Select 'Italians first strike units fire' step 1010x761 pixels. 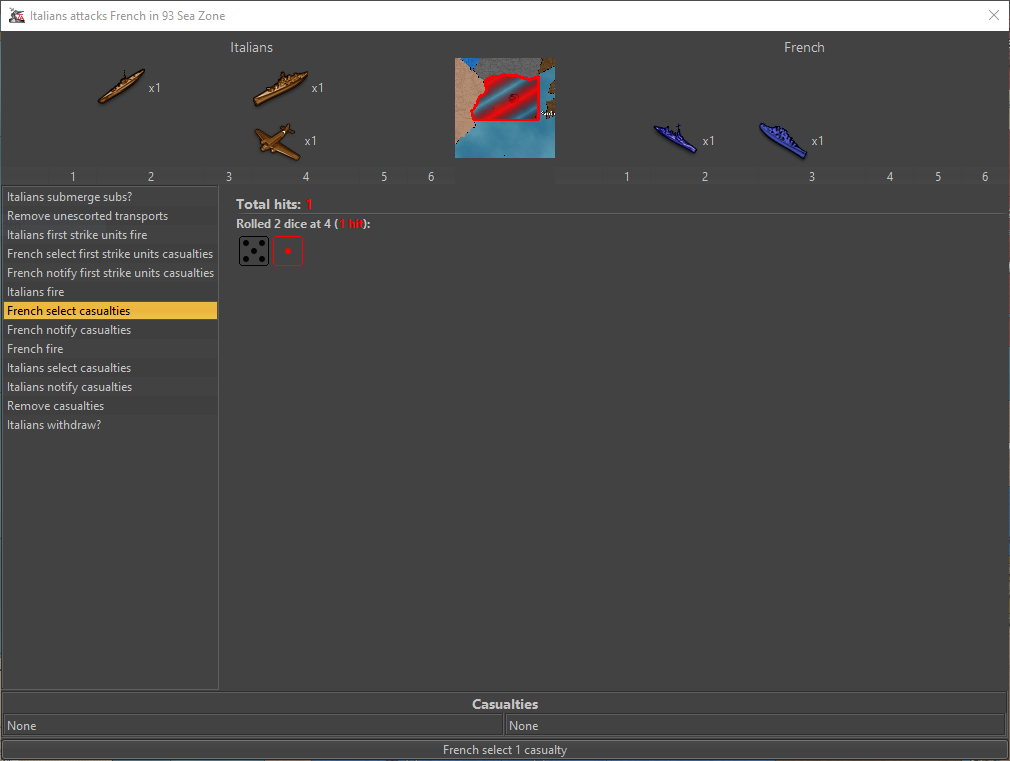coord(110,235)
